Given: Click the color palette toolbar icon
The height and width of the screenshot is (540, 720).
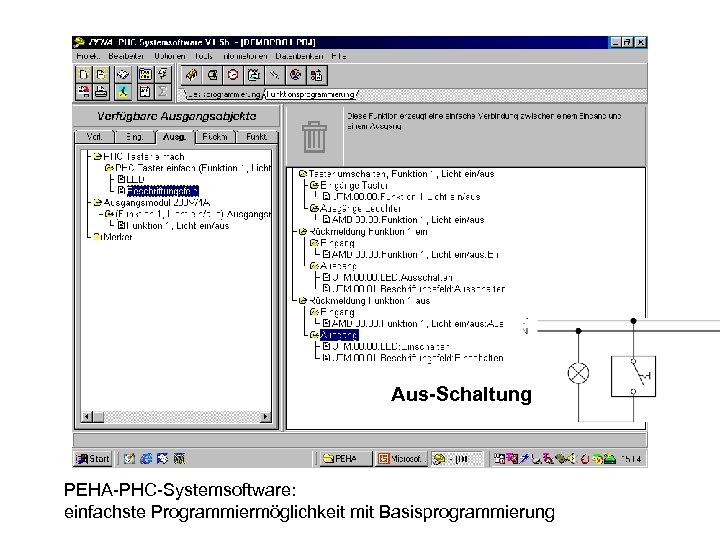Looking at the screenshot, I should click(296, 75).
